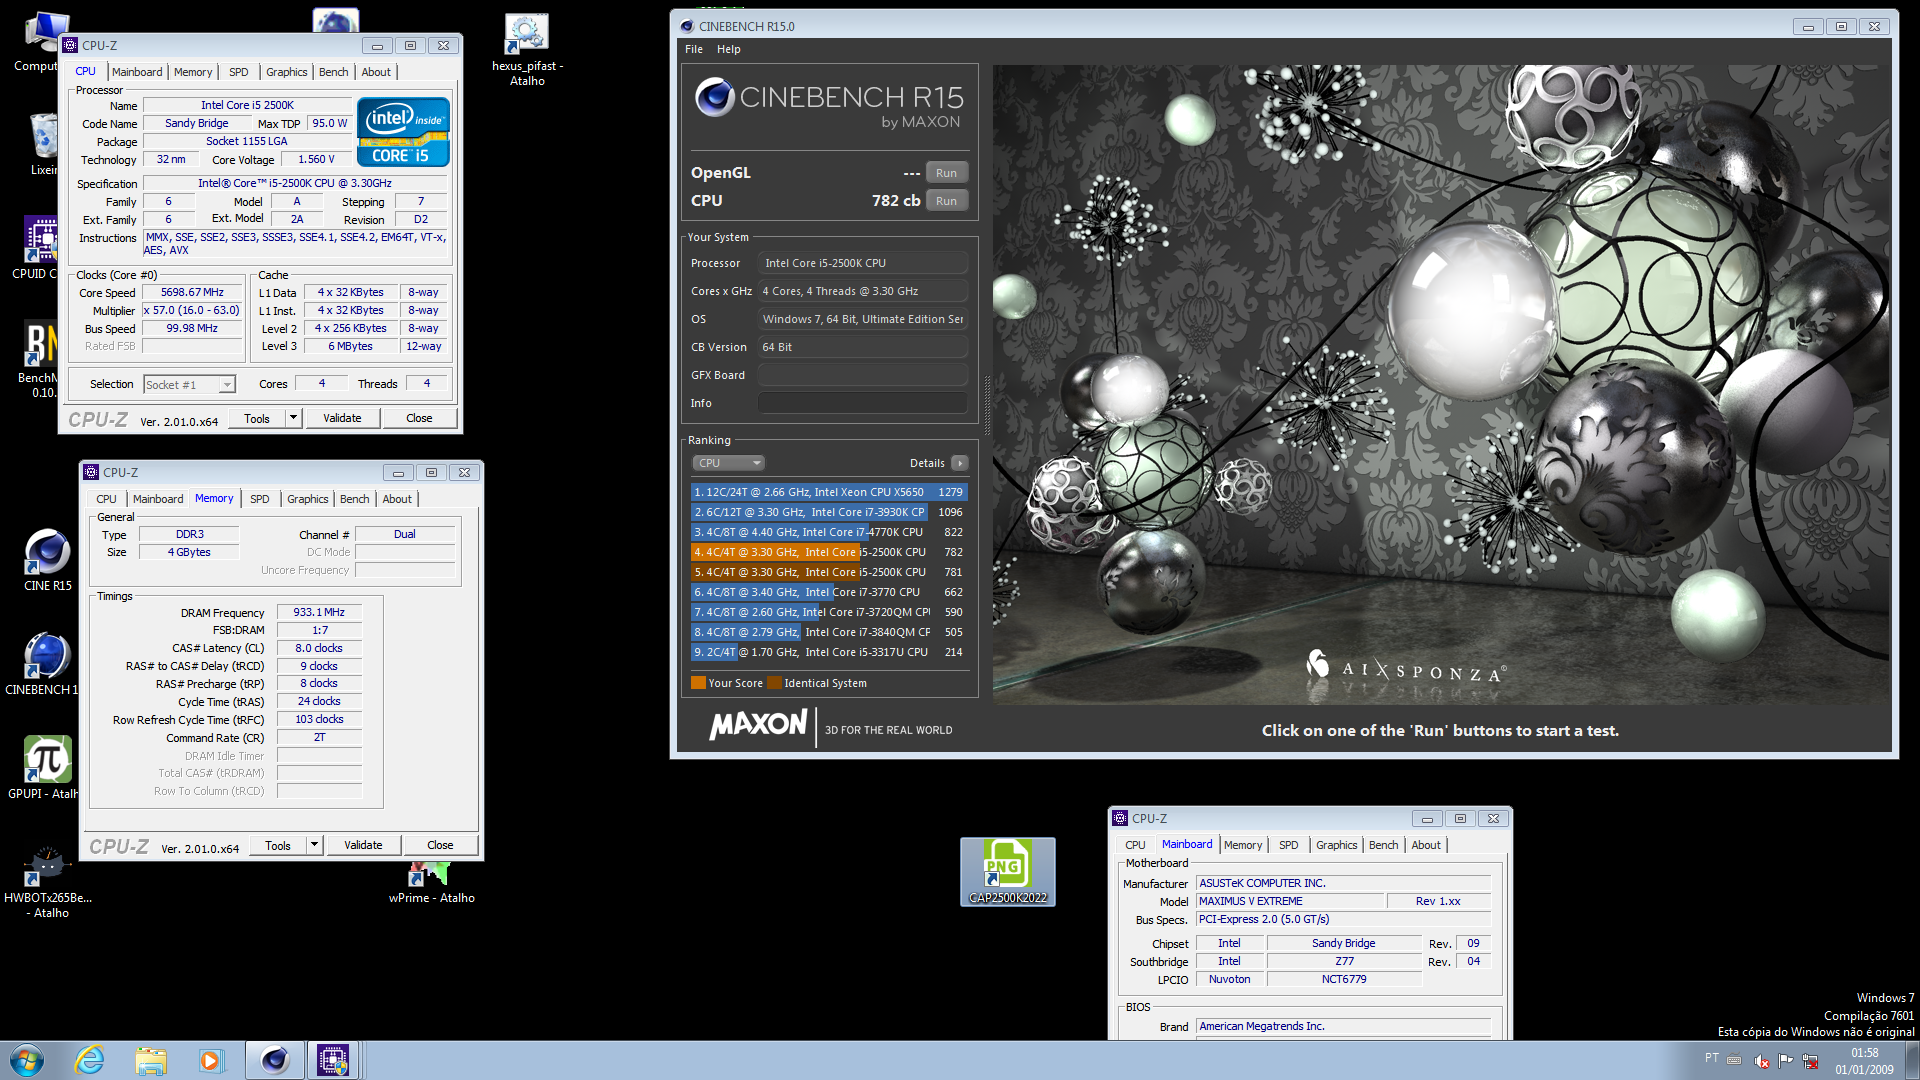The height and width of the screenshot is (1080, 1920).
Task: Click Close button in CPU-Z Memory window
Action: point(440,845)
